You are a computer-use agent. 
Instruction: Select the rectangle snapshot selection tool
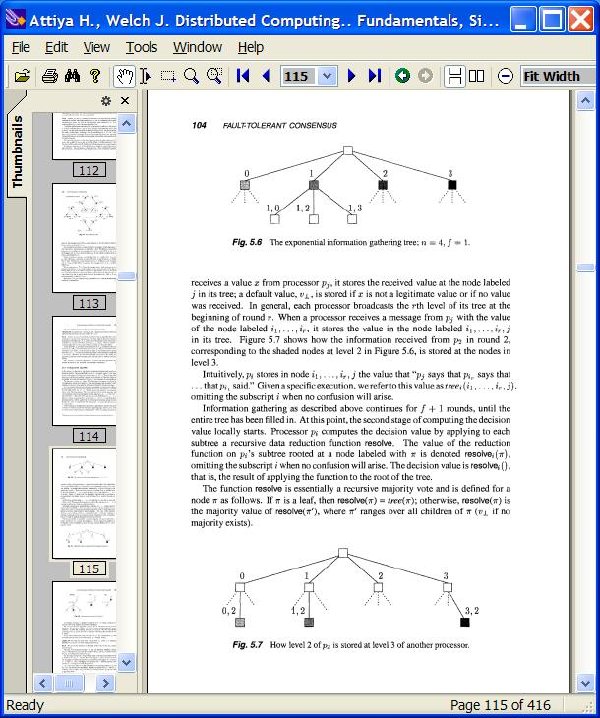coord(168,76)
